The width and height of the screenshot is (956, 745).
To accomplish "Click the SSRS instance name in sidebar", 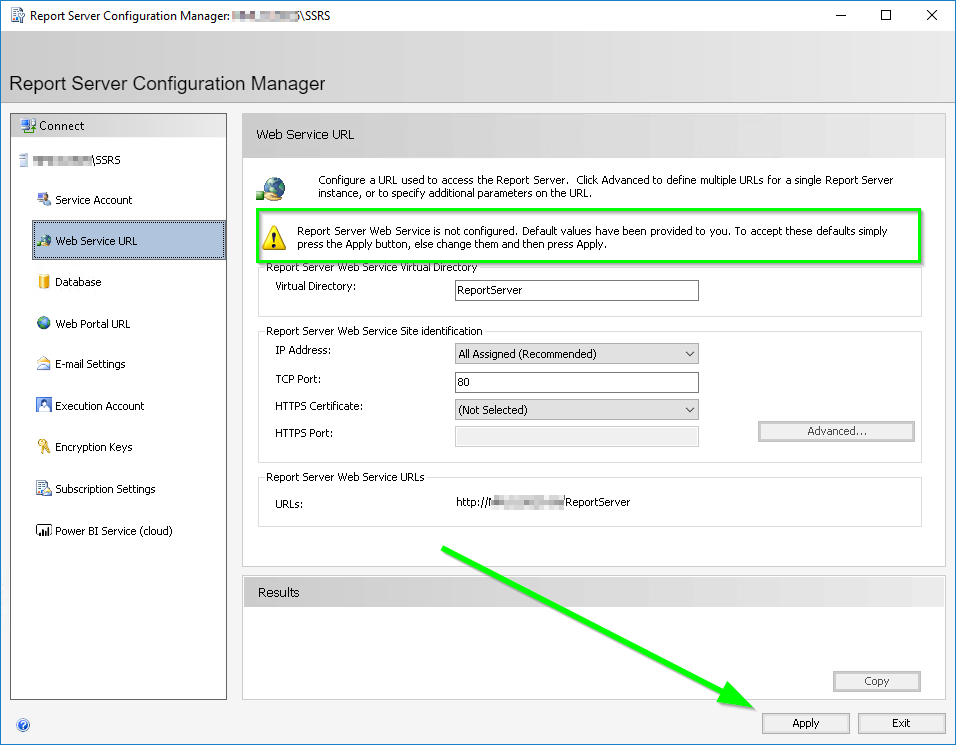I will (x=77, y=160).
